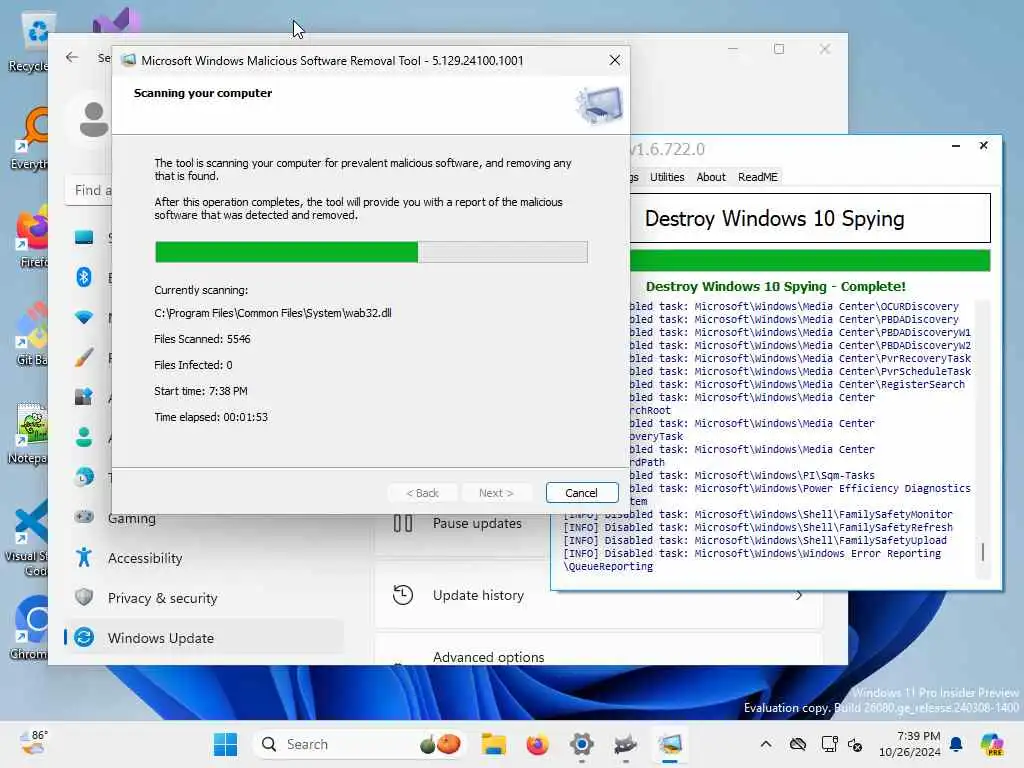Open ReadME menu in Destroy Windows 10 Spying
The width and height of the screenshot is (1024, 768).
758,177
